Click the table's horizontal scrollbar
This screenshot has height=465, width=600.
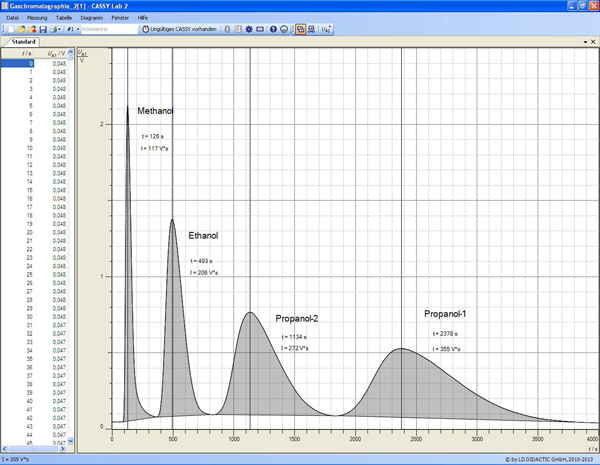(36, 451)
